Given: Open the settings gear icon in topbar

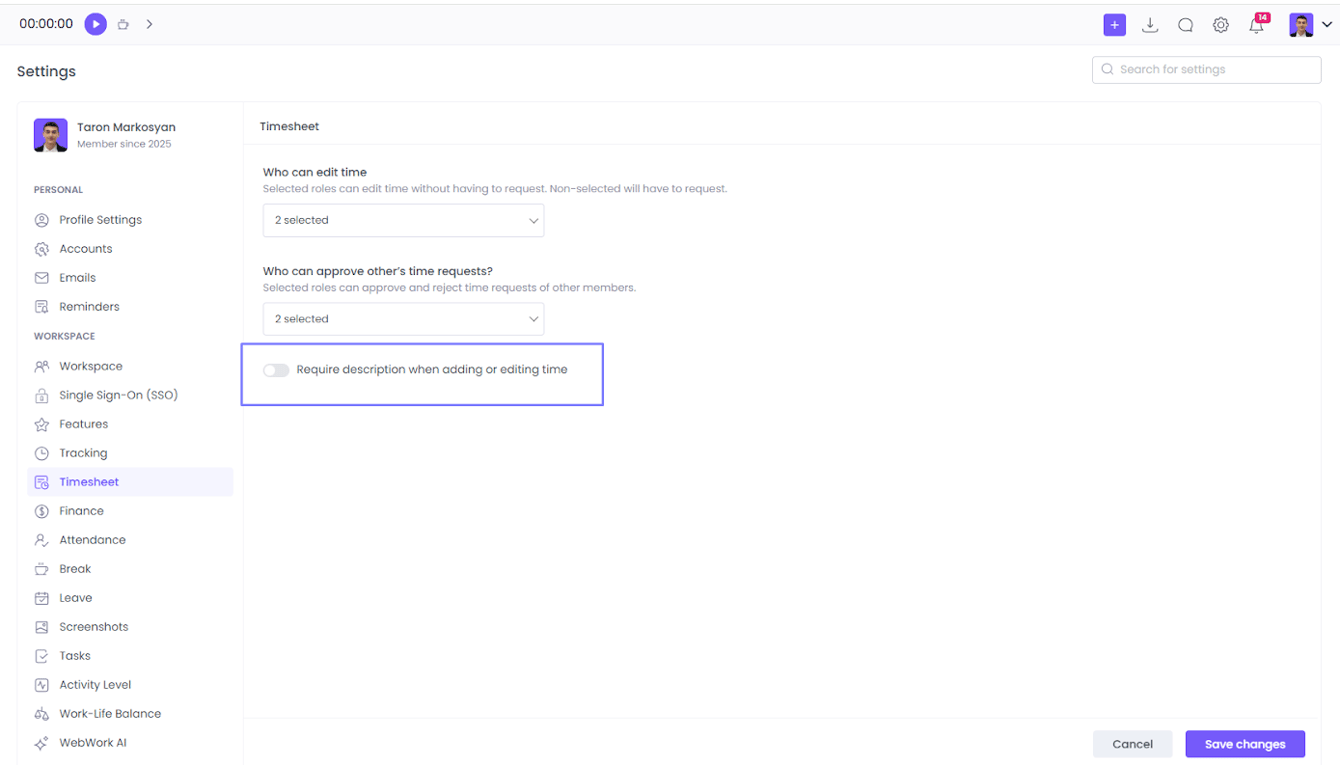Looking at the screenshot, I should (x=1220, y=24).
